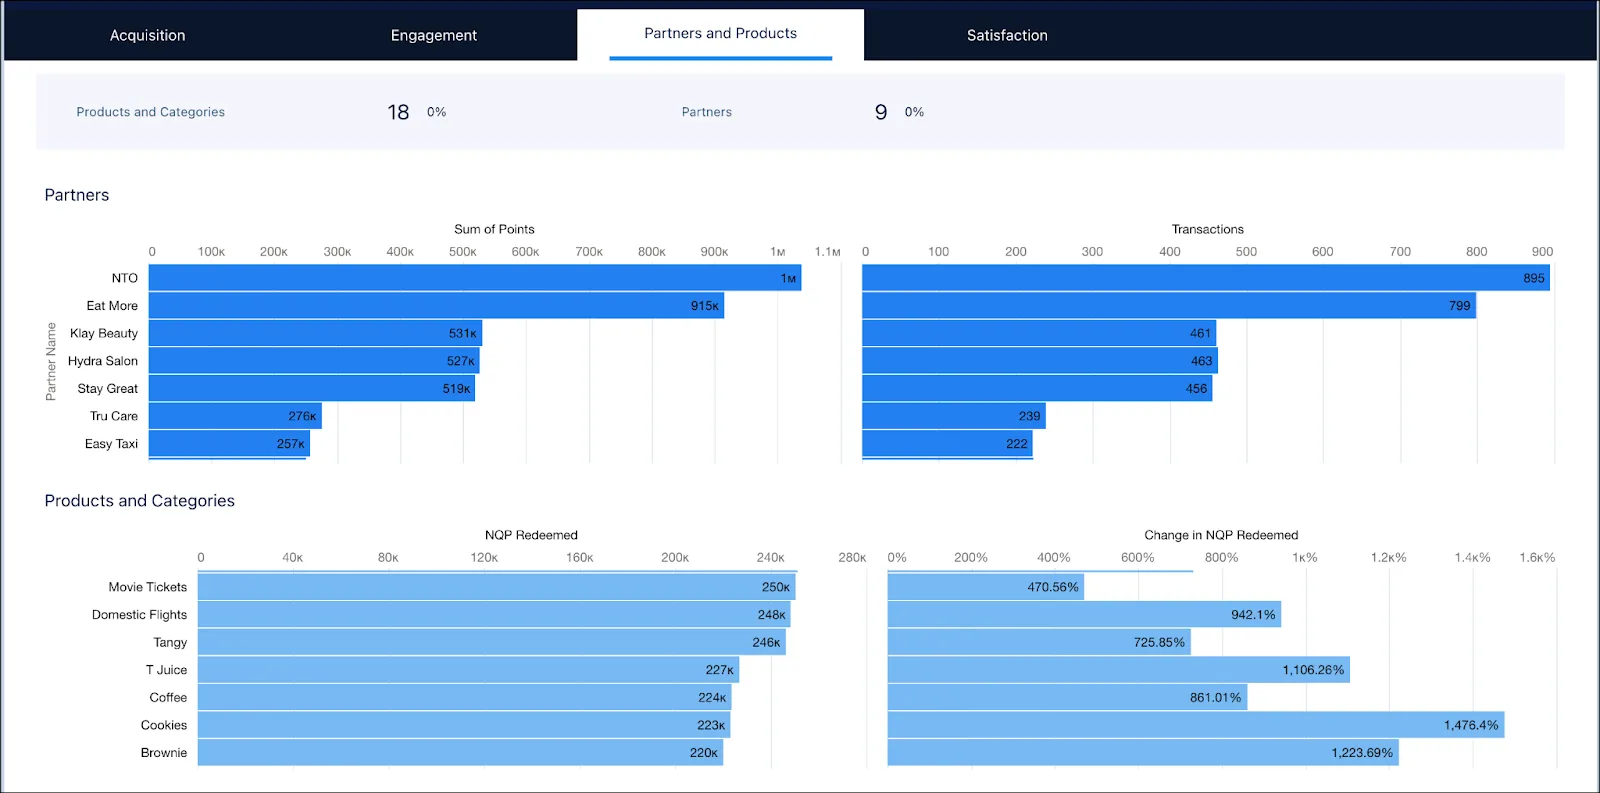1600x793 pixels.
Task: Click the Klay Beauty partner label
Action: click(104, 333)
